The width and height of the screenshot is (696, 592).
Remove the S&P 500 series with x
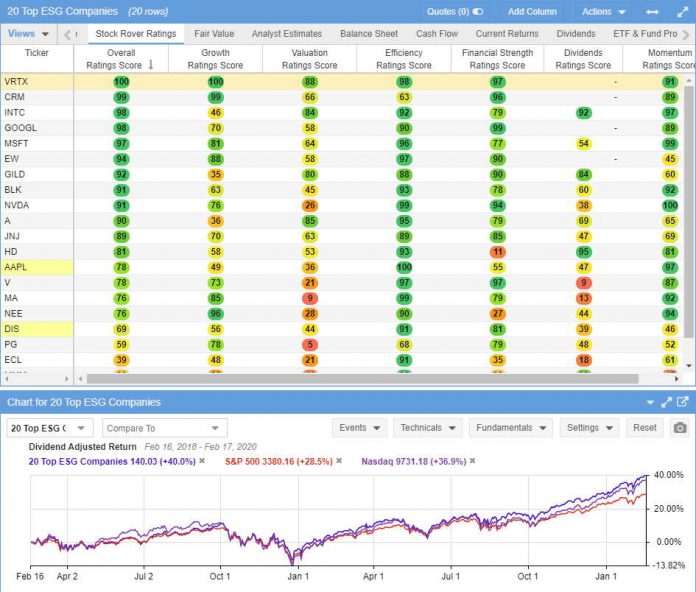coord(339,461)
